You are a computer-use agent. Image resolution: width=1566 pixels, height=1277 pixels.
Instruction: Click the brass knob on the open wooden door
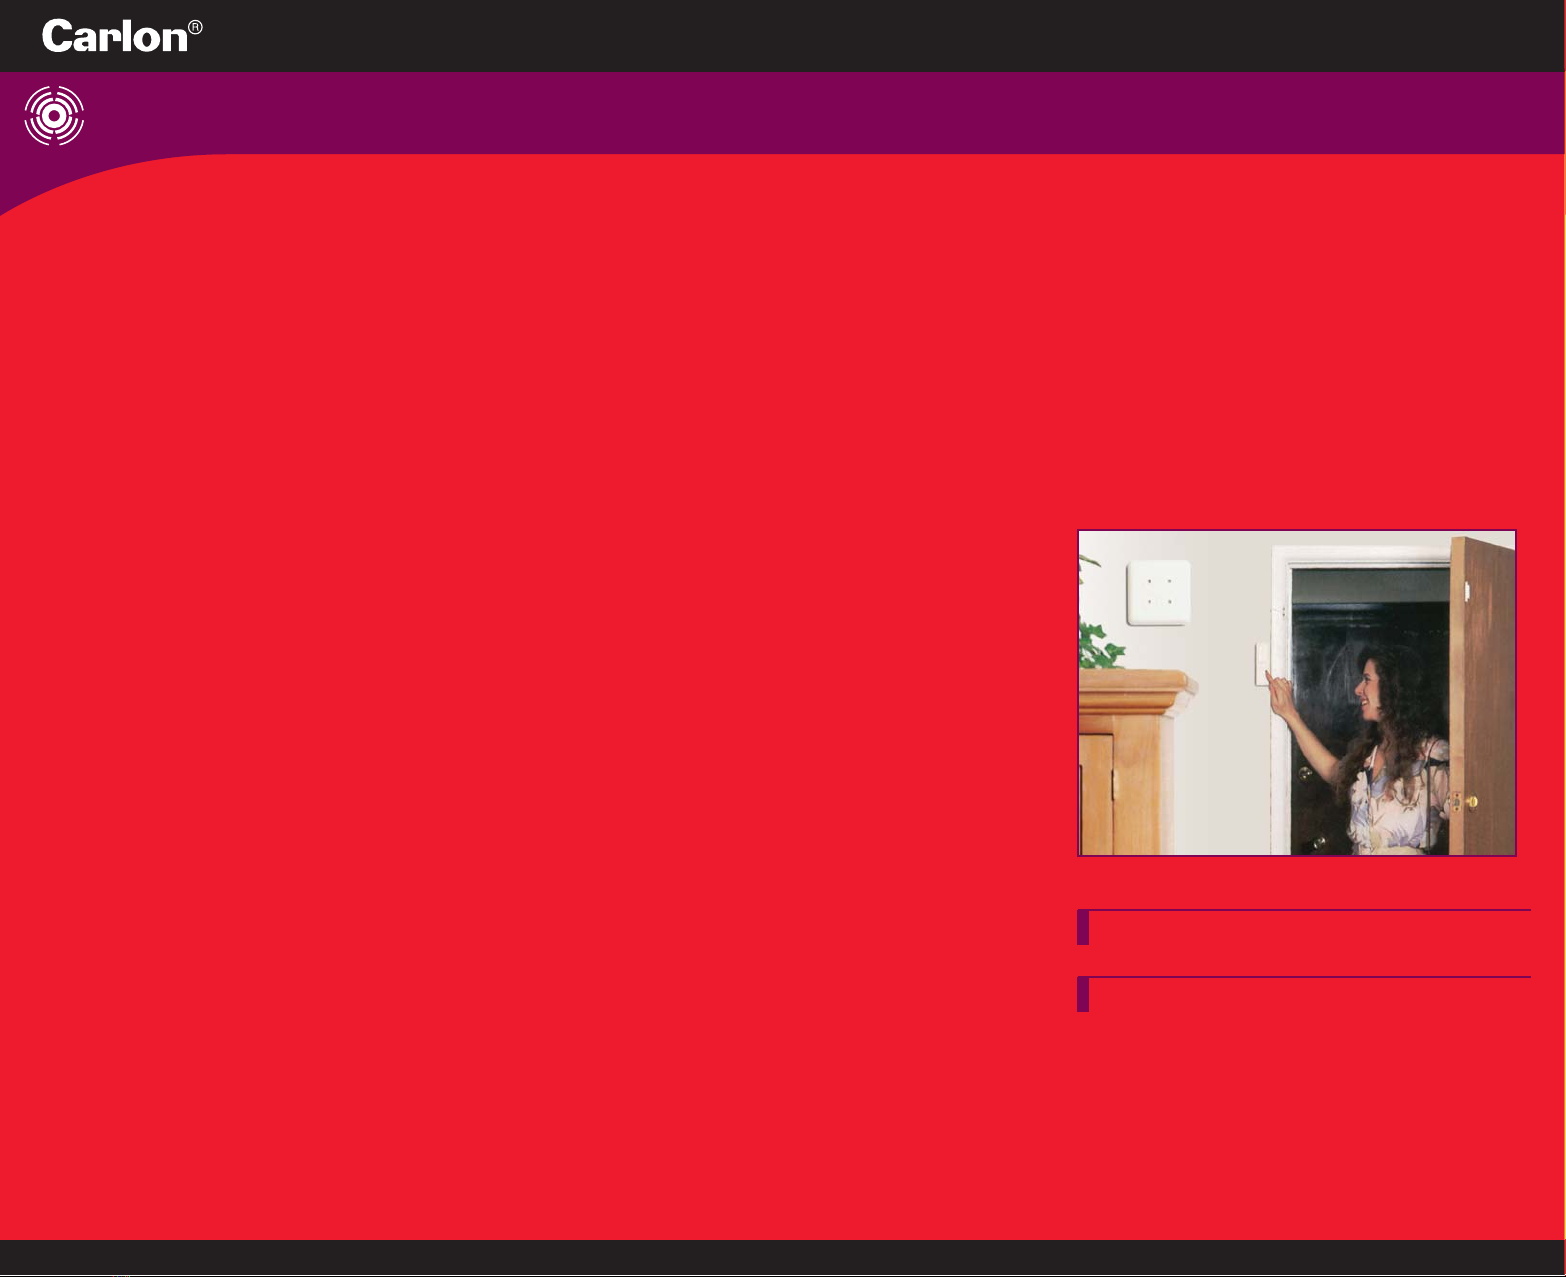(1470, 801)
